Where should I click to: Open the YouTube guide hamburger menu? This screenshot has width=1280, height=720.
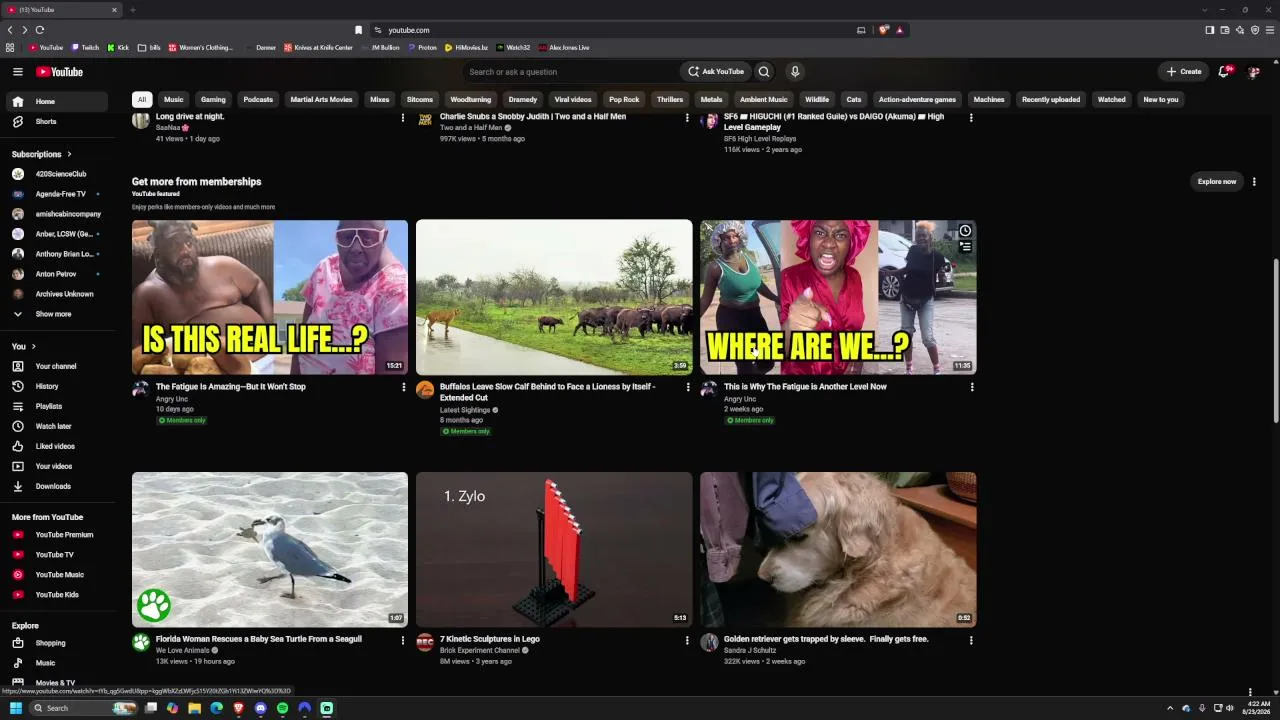pos(17,72)
